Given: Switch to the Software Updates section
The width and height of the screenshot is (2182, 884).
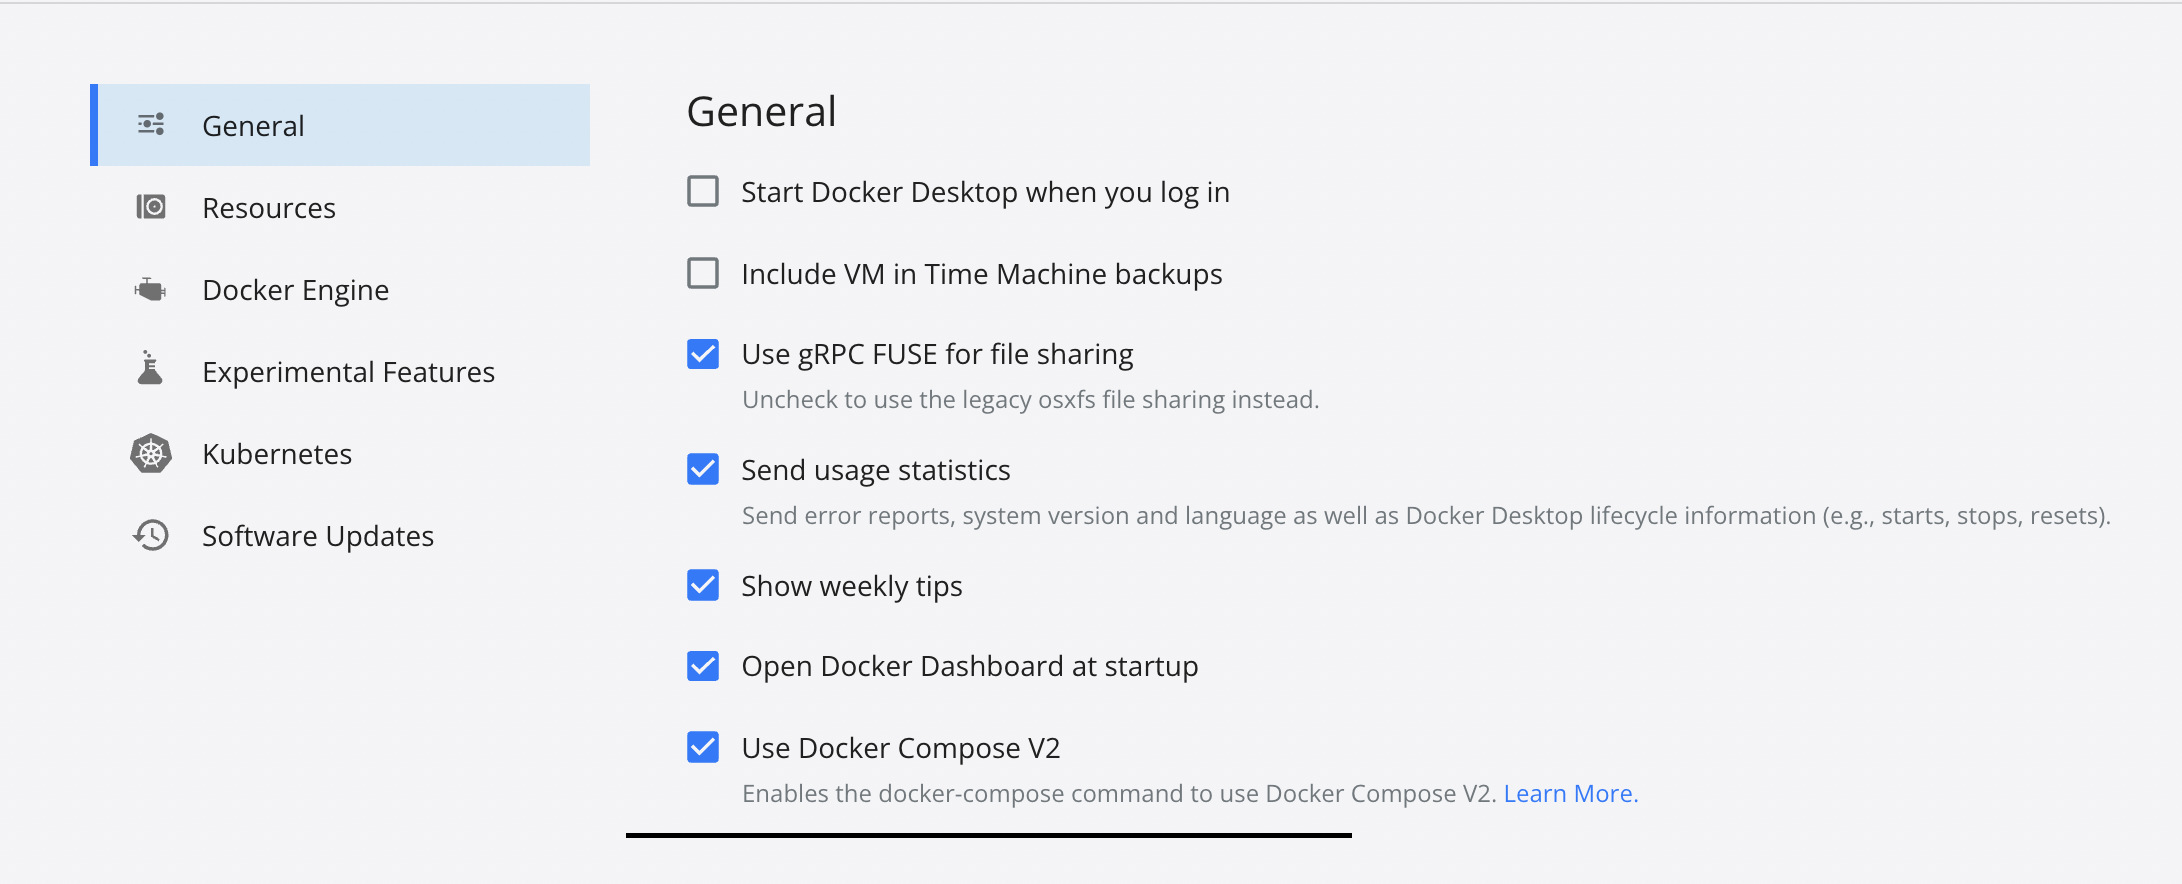Looking at the screenshot, I should pyautogui.click(x=318, y=535).
